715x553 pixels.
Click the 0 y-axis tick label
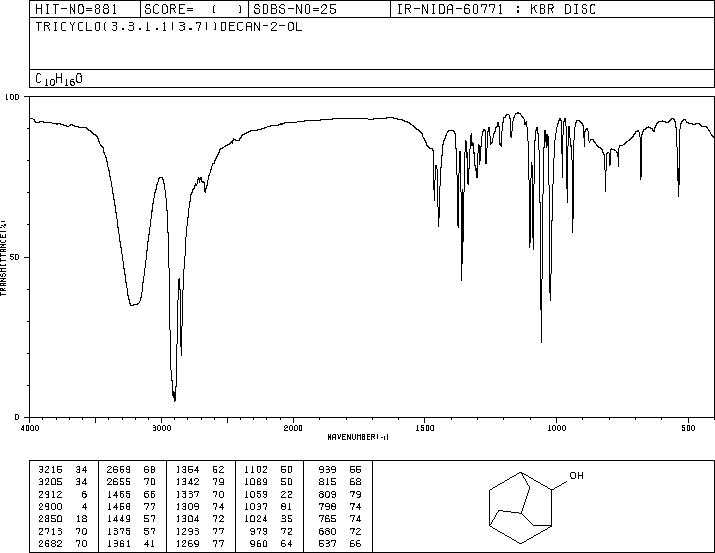[17, 417]
